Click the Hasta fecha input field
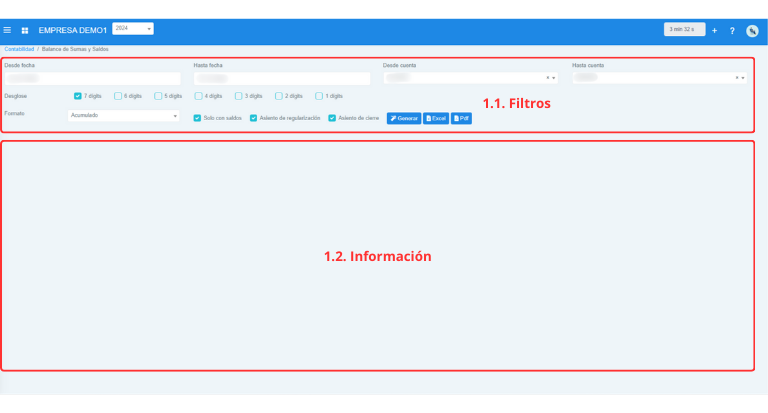Viewport: 768px width, 413px height. click(282, 78)
